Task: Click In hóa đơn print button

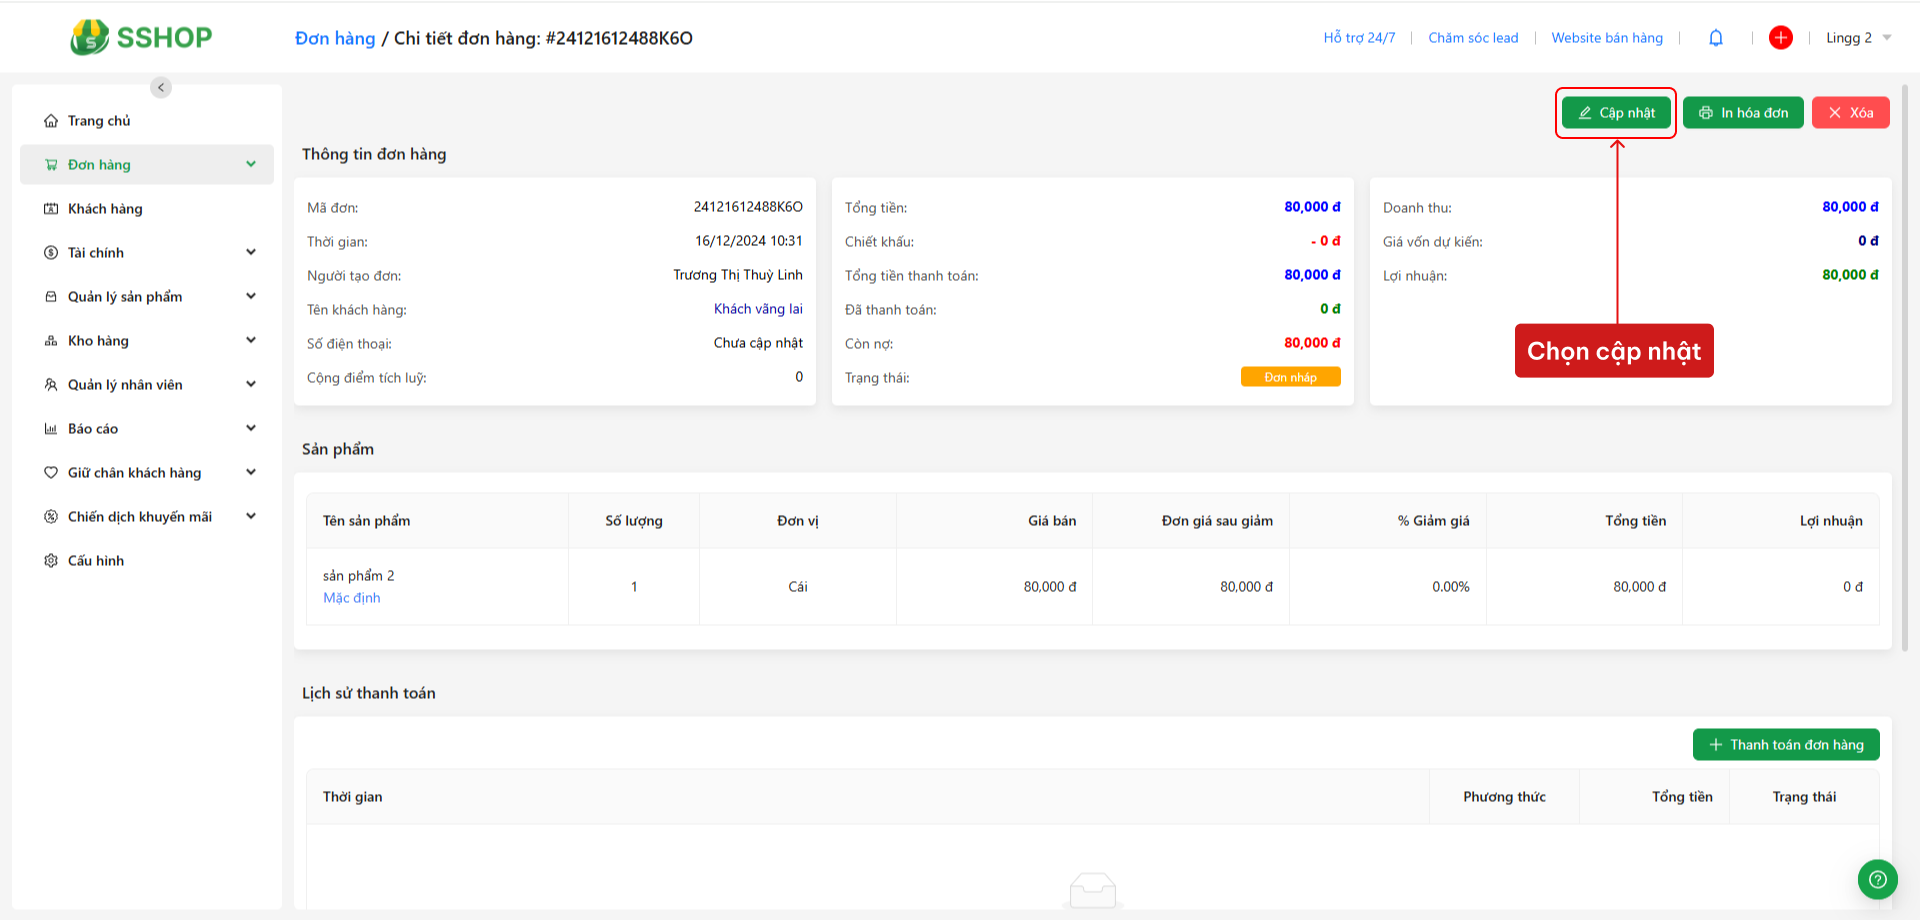Action: [1743, 113]
